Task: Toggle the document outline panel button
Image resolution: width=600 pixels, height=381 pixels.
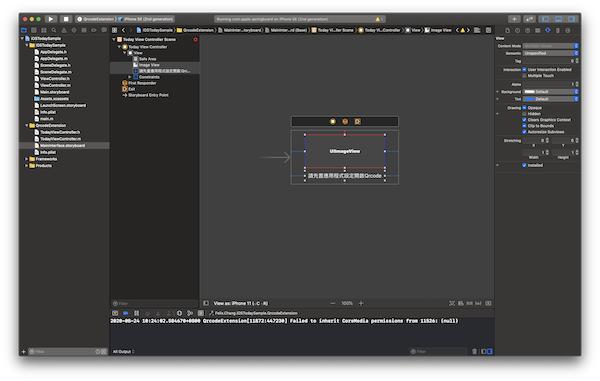Action: [x=206, y=303]
